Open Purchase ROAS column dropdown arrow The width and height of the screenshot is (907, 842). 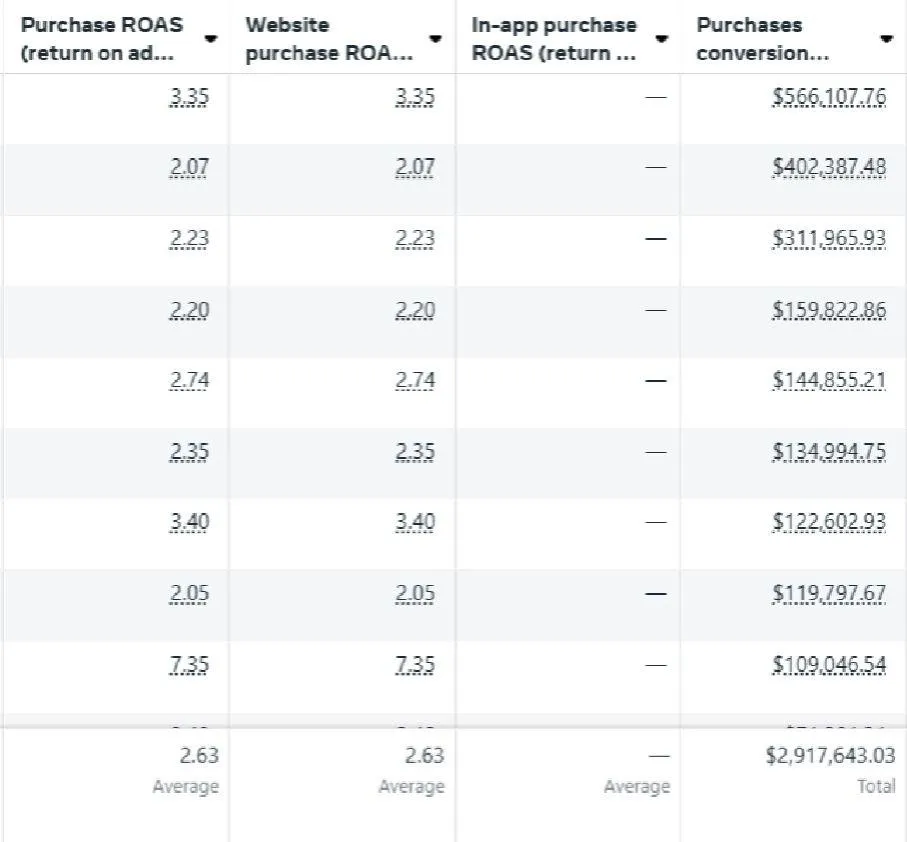210,39
